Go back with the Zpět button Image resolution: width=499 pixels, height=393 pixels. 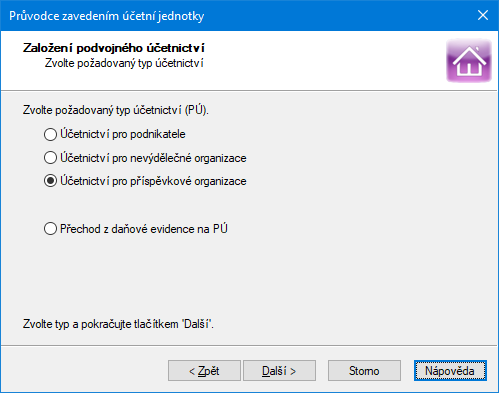[x=204, y=370]
